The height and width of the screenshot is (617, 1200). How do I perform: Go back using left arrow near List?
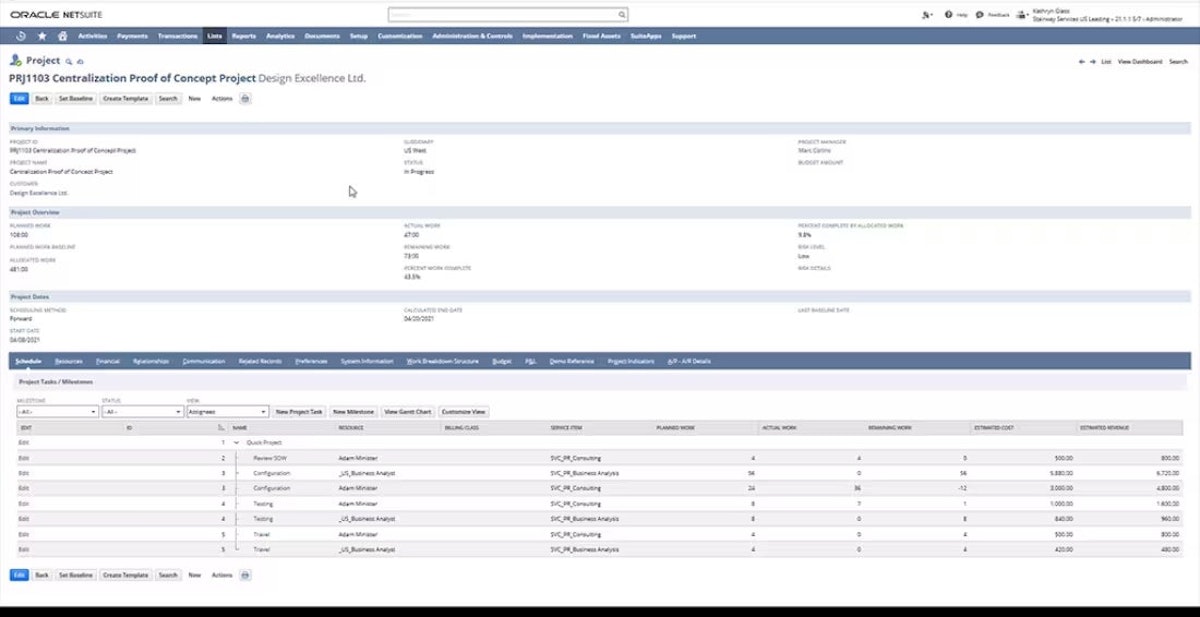(x=1083, y=61)
